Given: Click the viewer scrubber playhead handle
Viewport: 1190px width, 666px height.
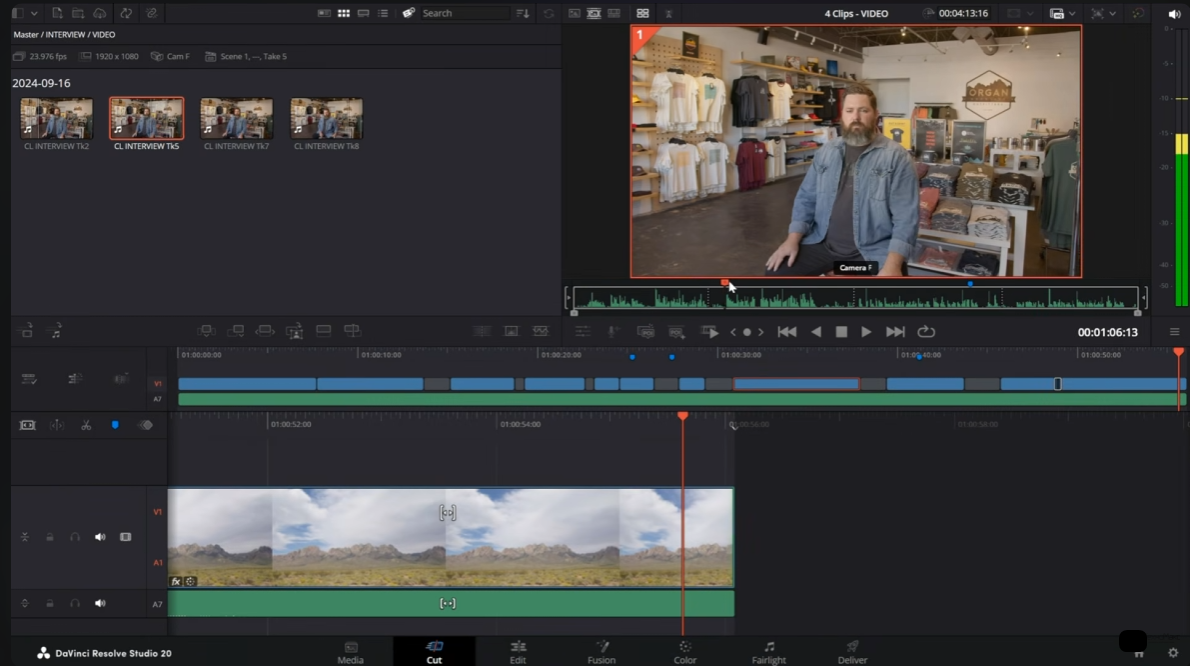Looking at the screenshot, I should [725, 282].
